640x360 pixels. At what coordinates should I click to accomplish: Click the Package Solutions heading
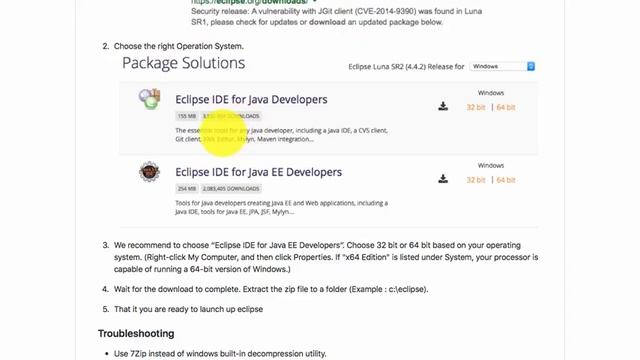pyautogui.click(x=184, y=63)
